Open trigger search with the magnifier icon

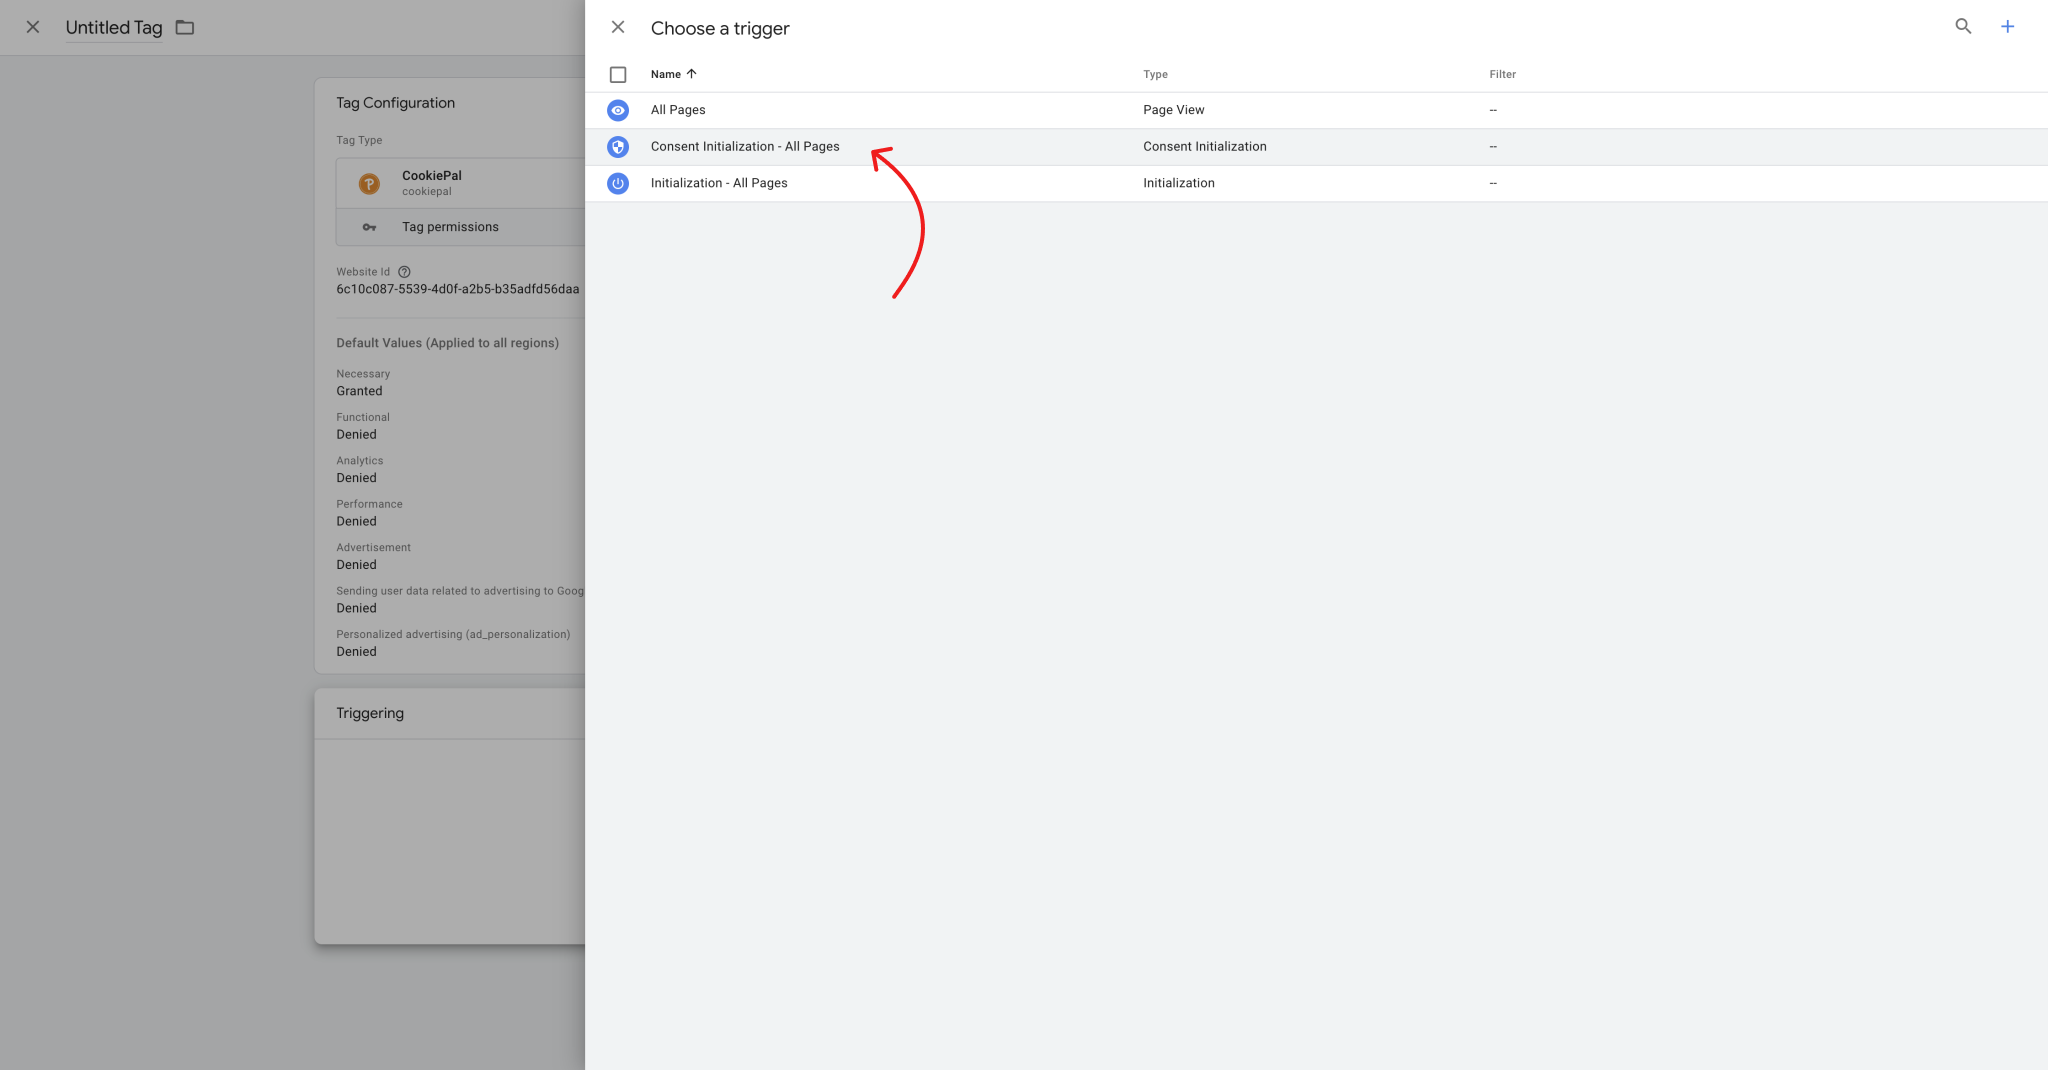[x=1962, y=27]
